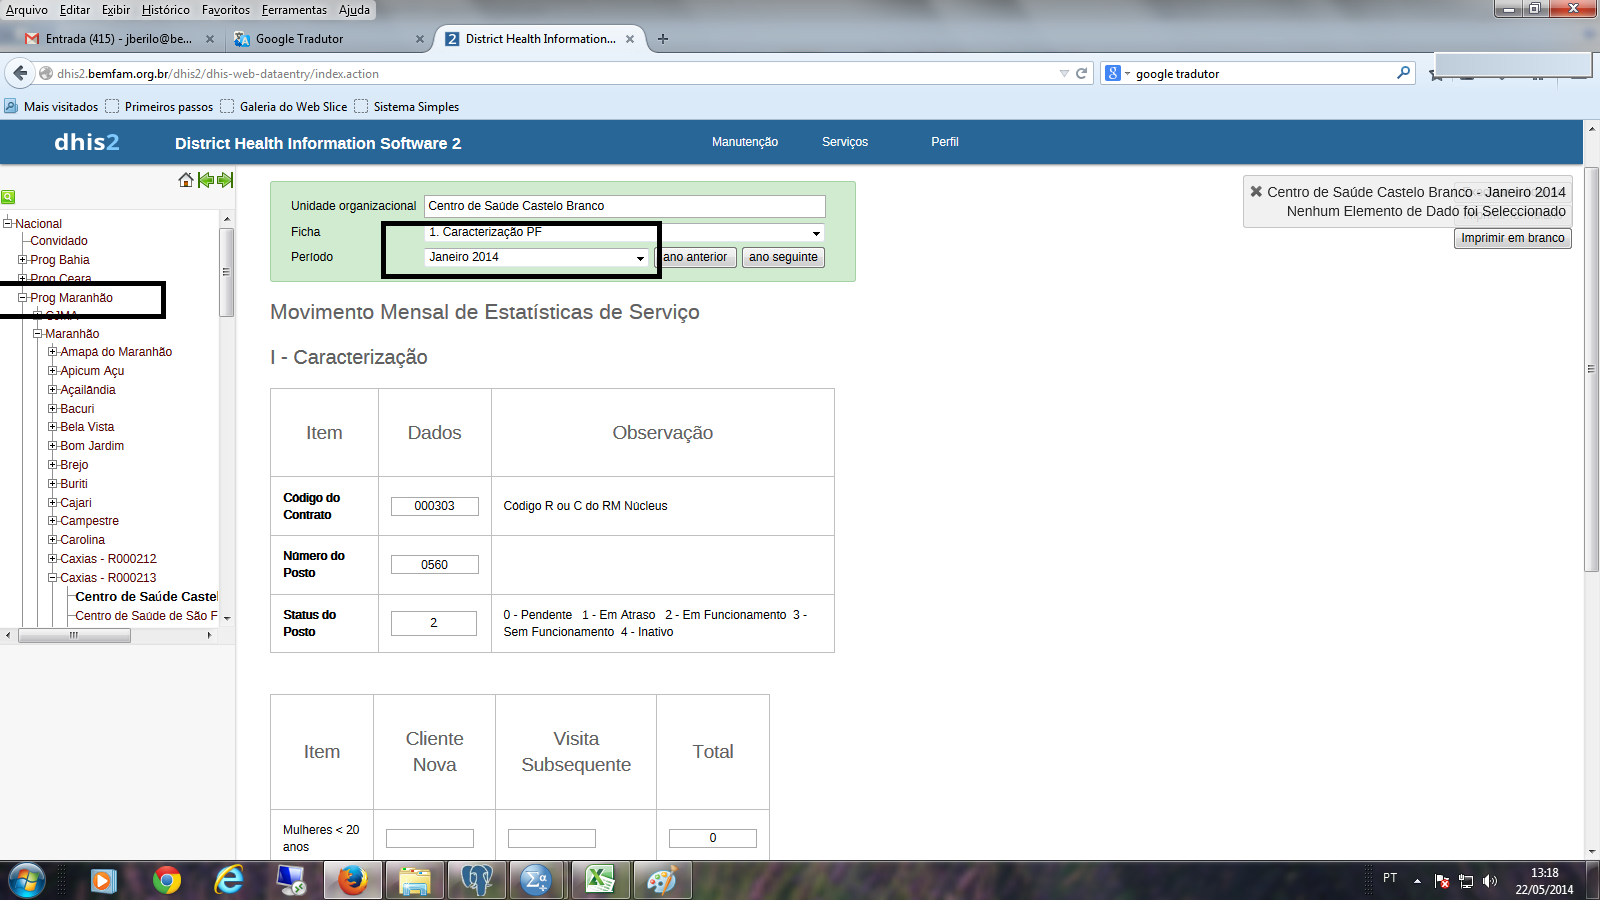Viewport: 1600px width, 900px height.
Task: Open the Ficha dropdown
Action: click(x=625, y=232)
